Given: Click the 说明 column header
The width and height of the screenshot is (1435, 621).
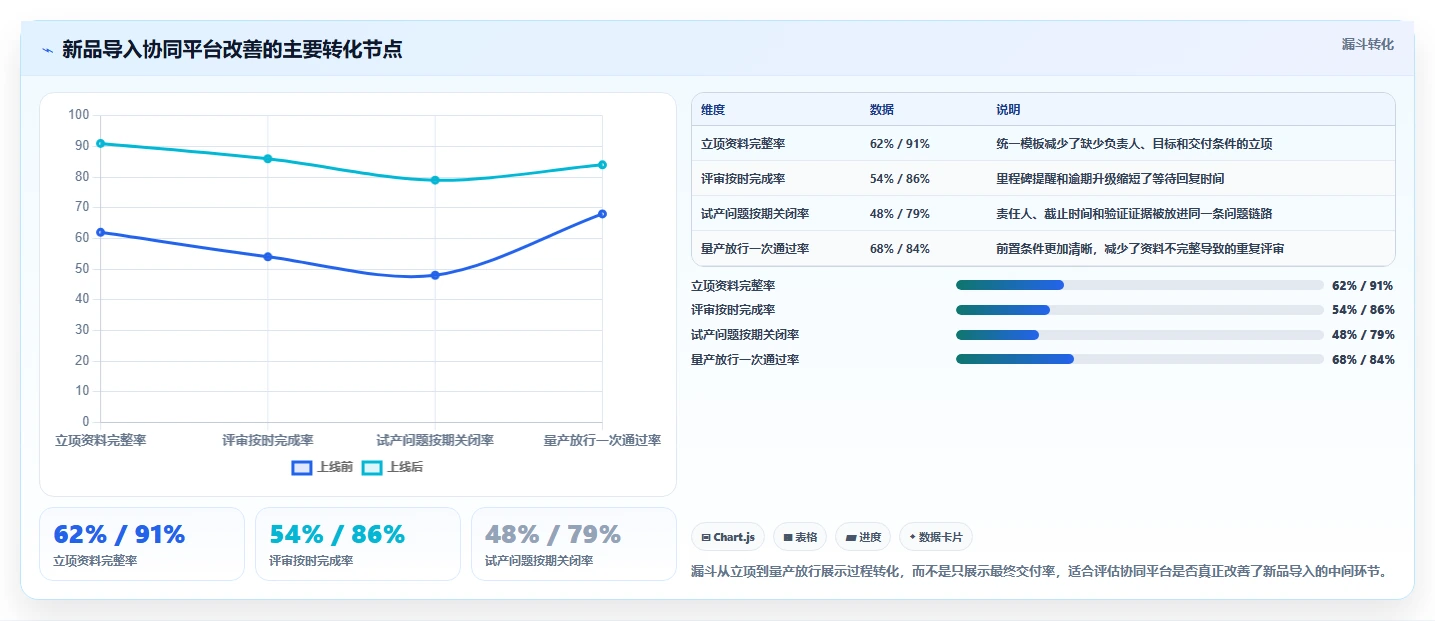Looking at the screenshot, I should click(x=1008, y=109).
